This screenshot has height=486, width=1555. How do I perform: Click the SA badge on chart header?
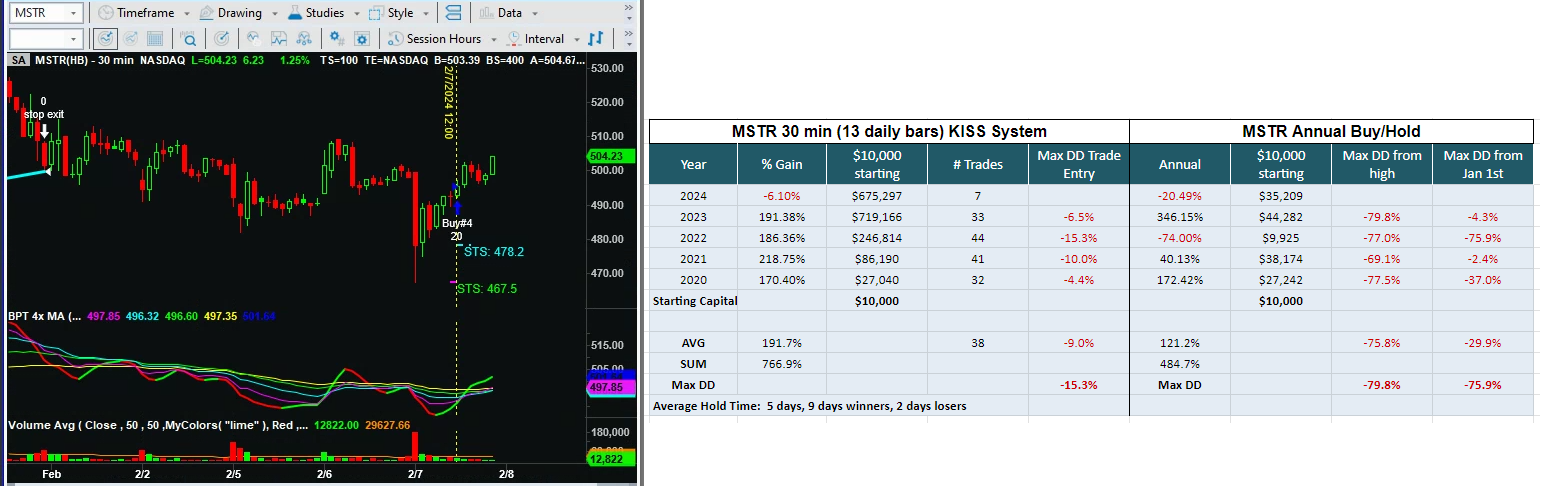18,60
